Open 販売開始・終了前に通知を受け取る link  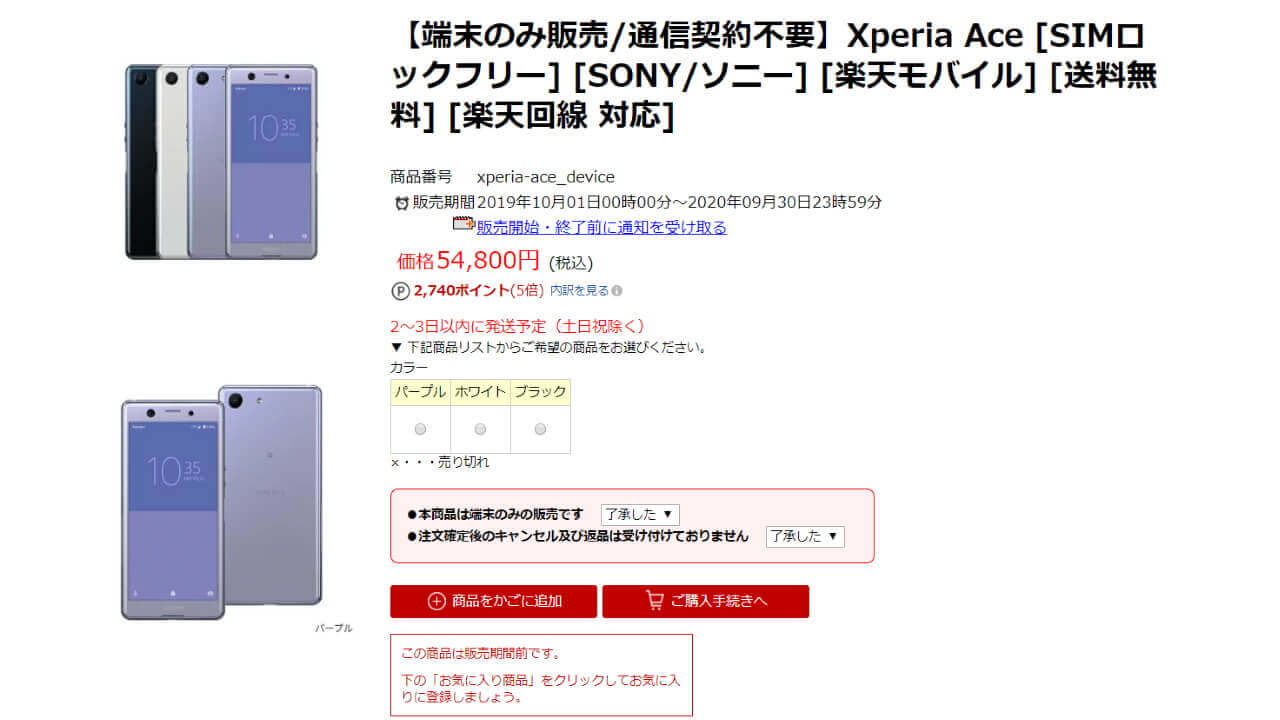(602, 227)
